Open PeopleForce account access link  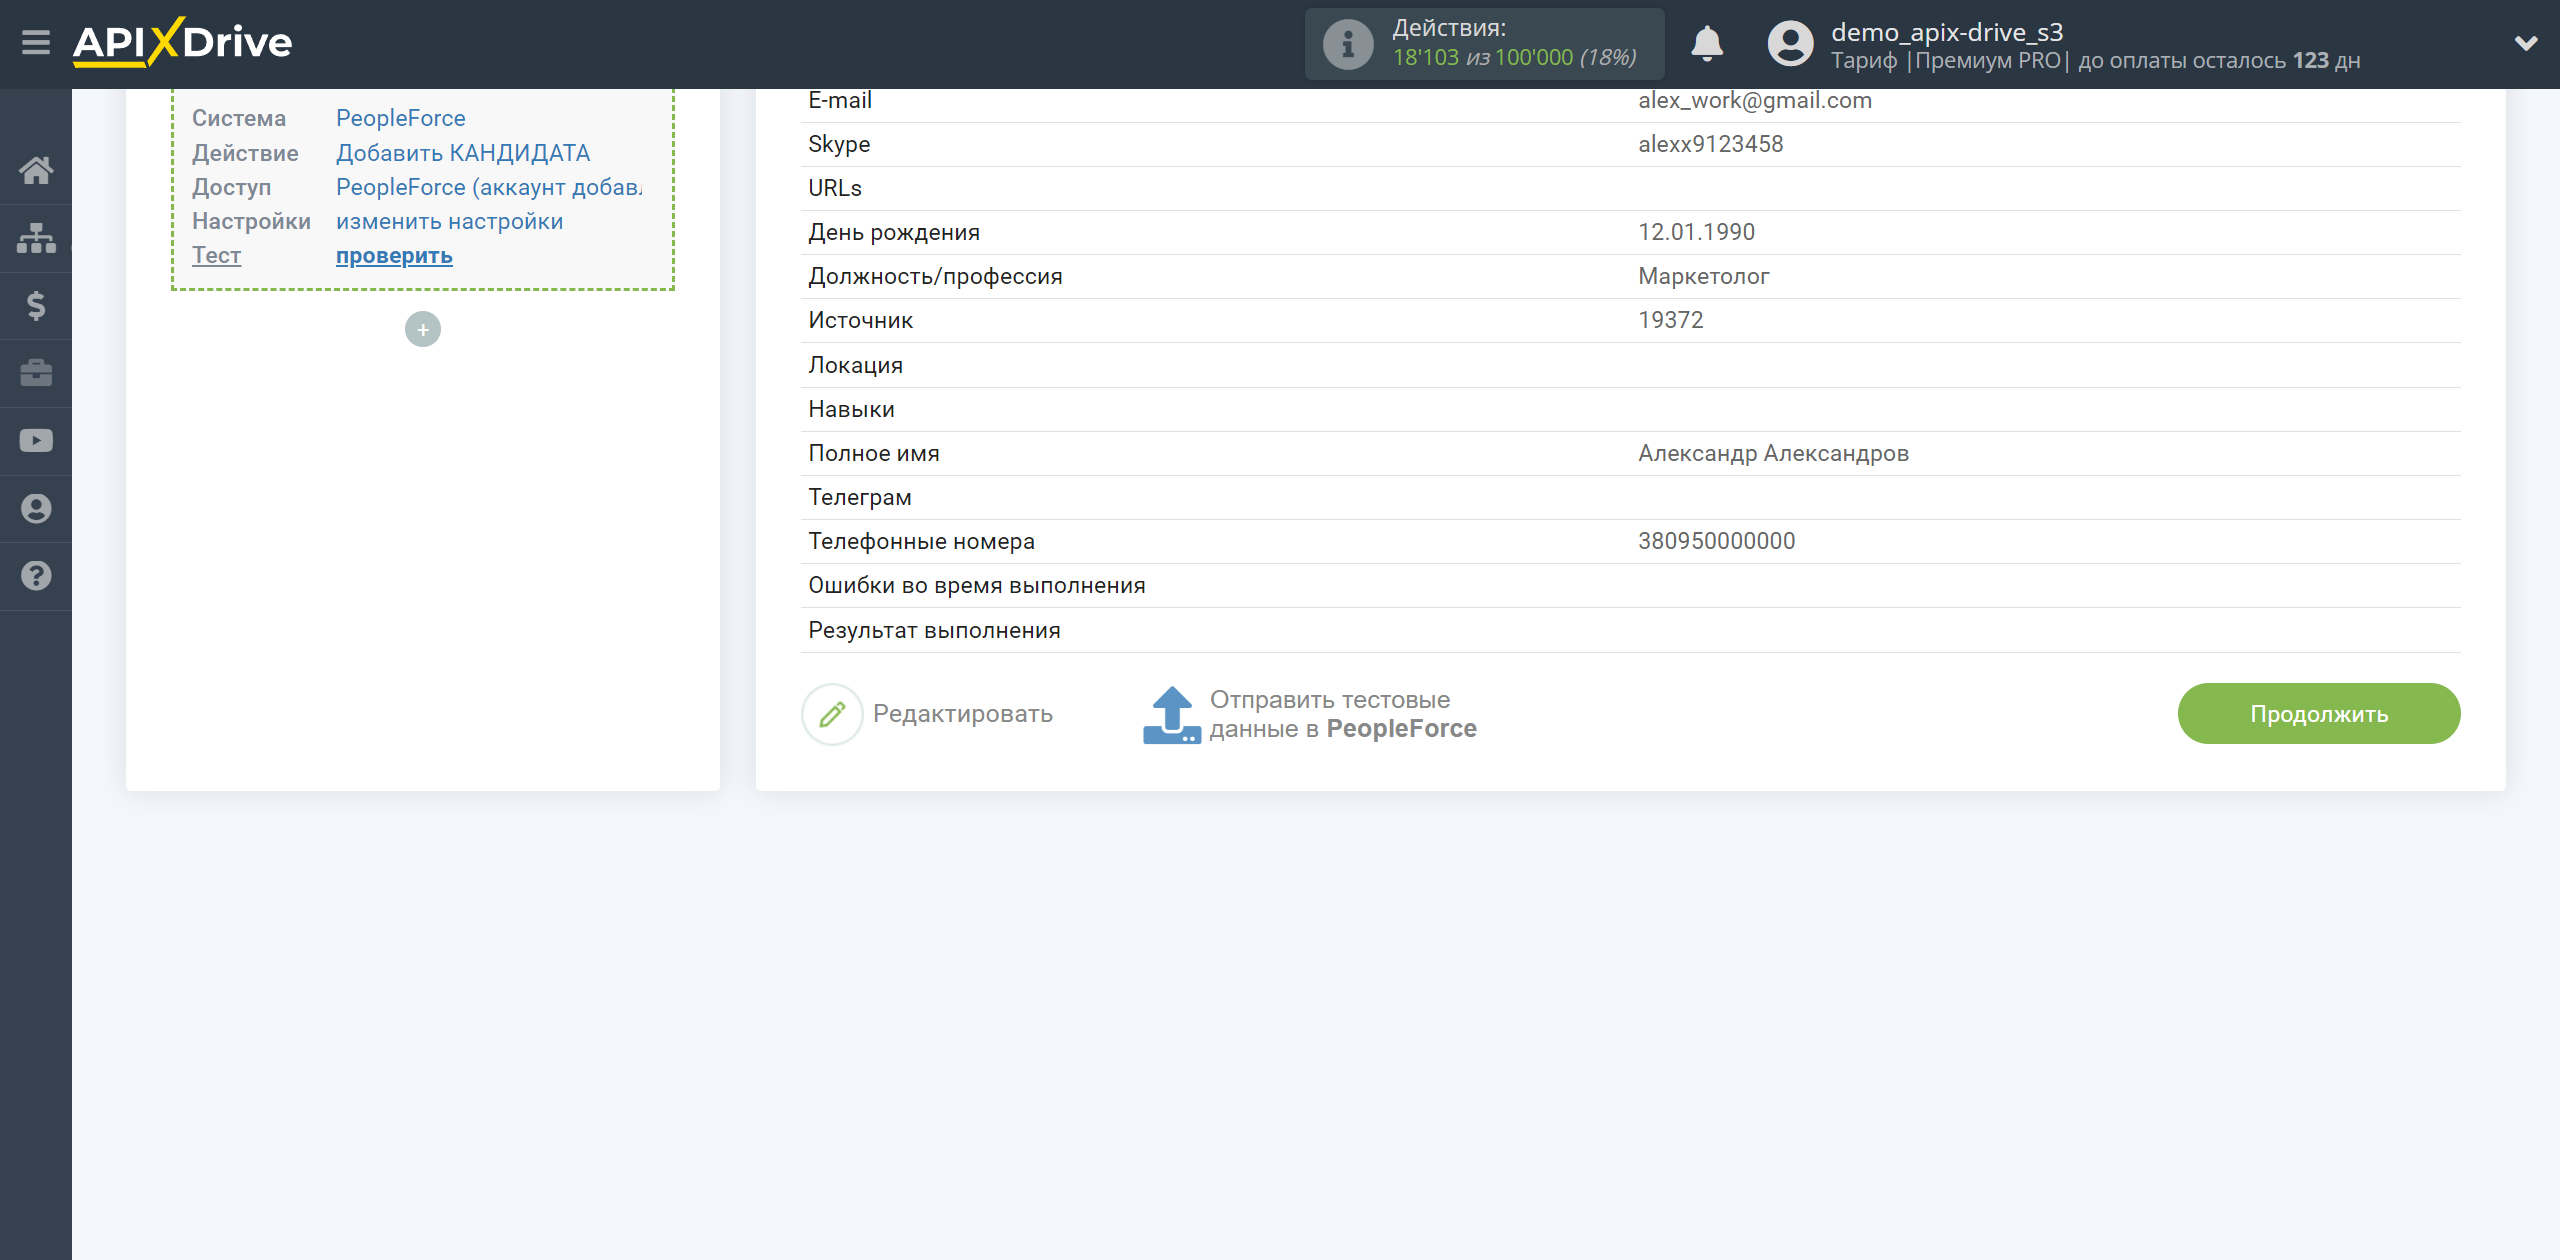click(489, 187)
